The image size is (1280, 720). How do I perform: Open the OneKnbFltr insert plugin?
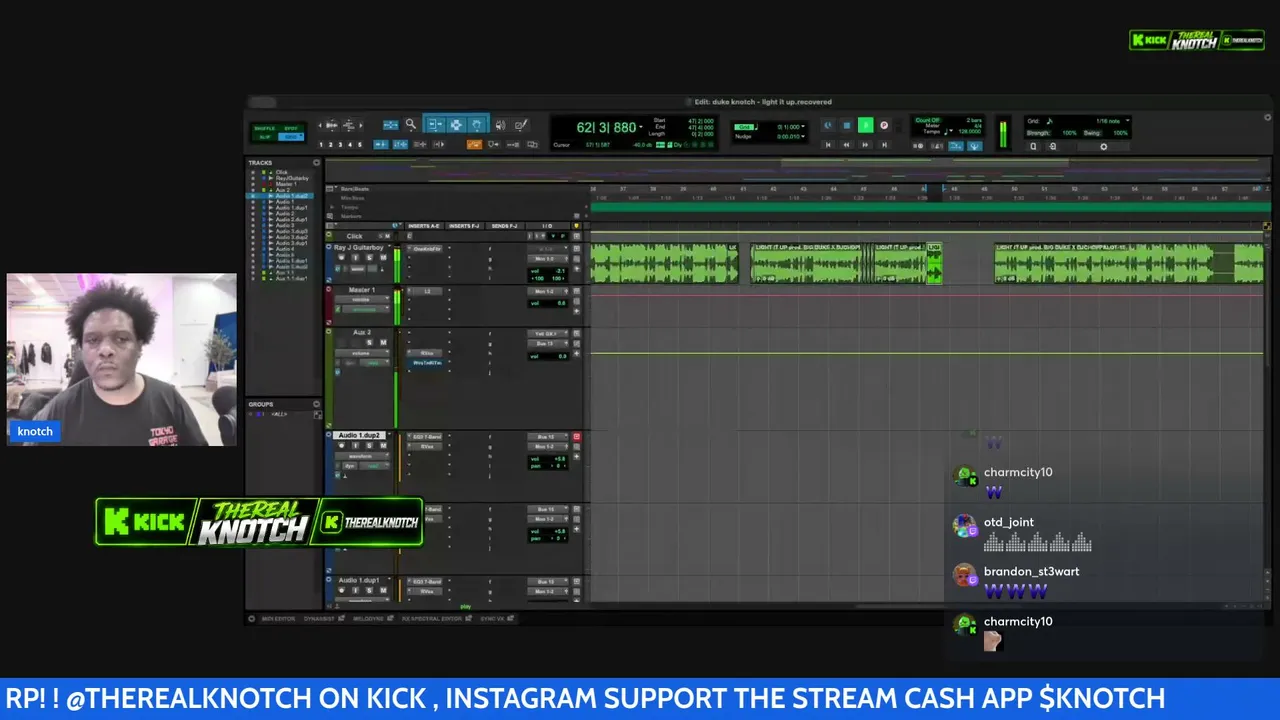425,249
